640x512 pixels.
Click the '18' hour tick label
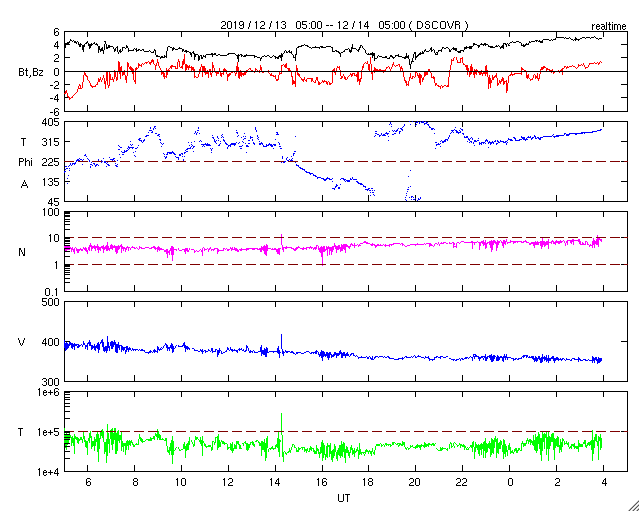coord(369,482)
